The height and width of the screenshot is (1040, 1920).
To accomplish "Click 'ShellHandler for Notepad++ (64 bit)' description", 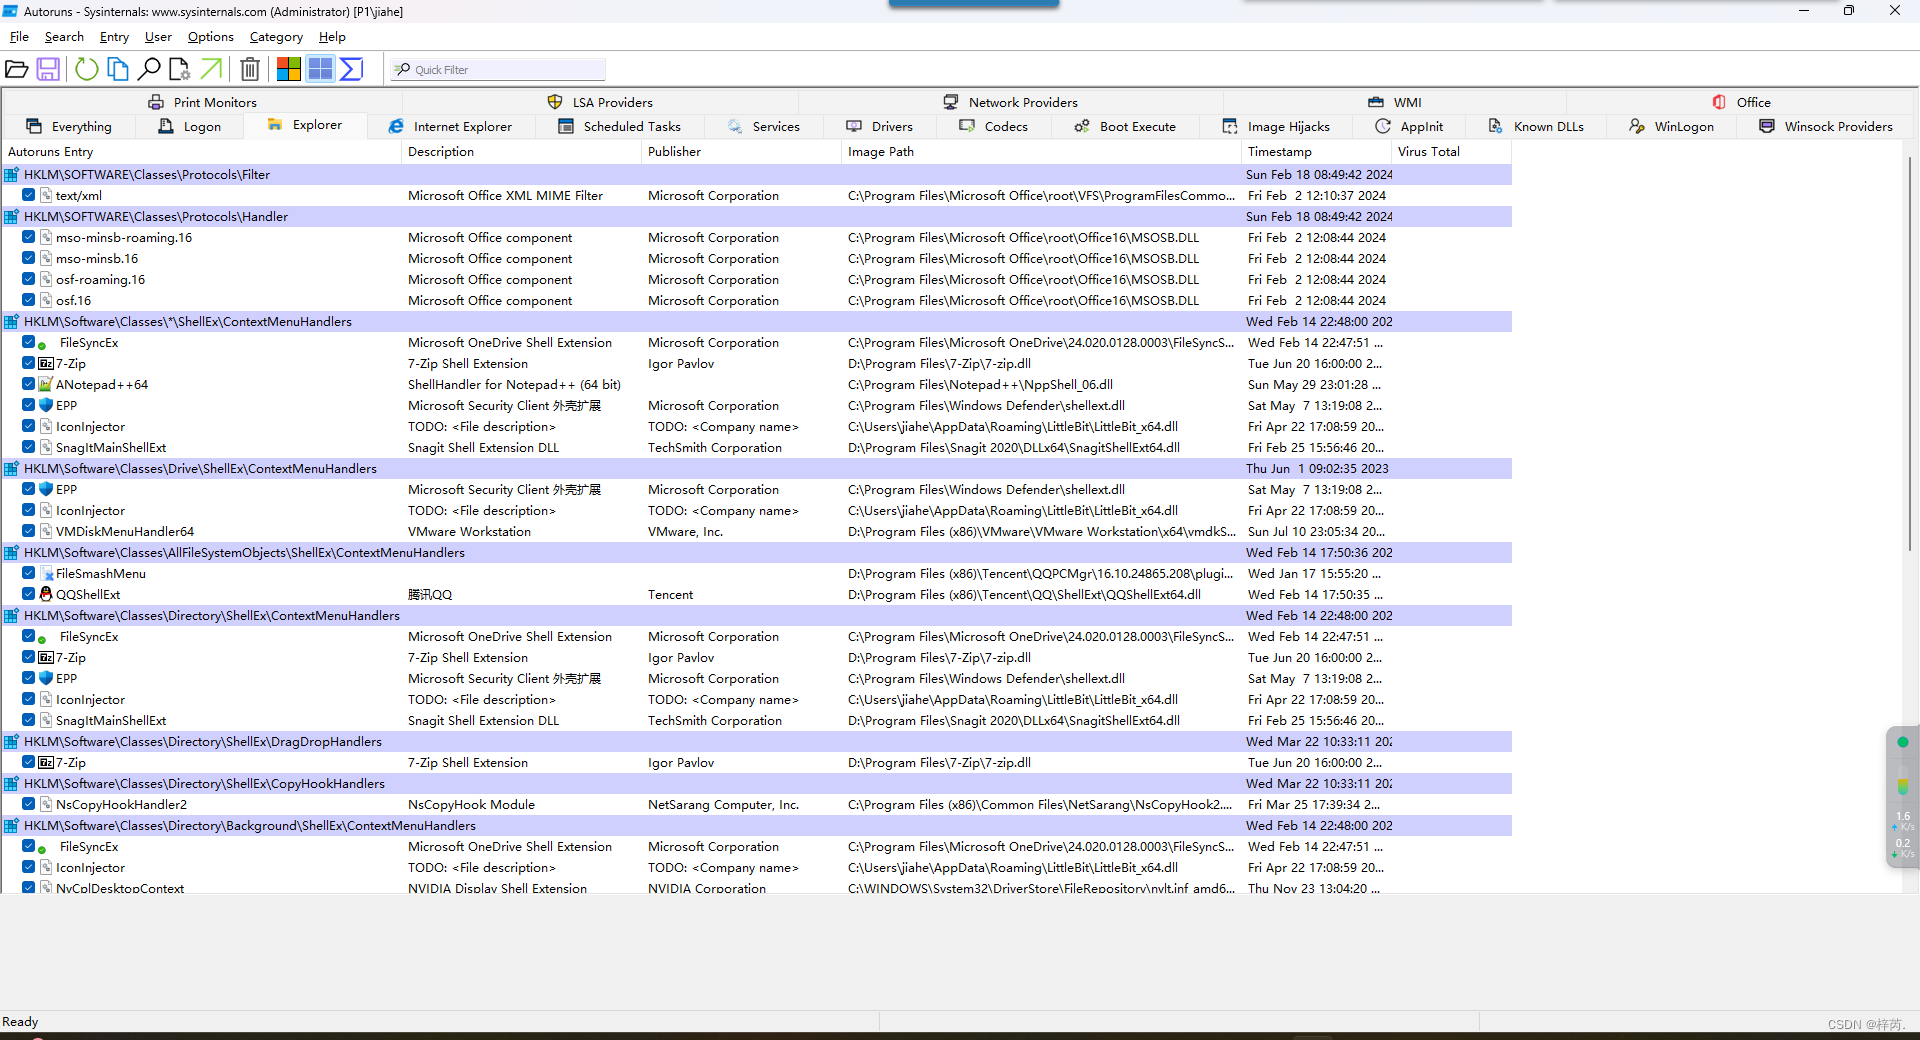I will pos(514,384).
